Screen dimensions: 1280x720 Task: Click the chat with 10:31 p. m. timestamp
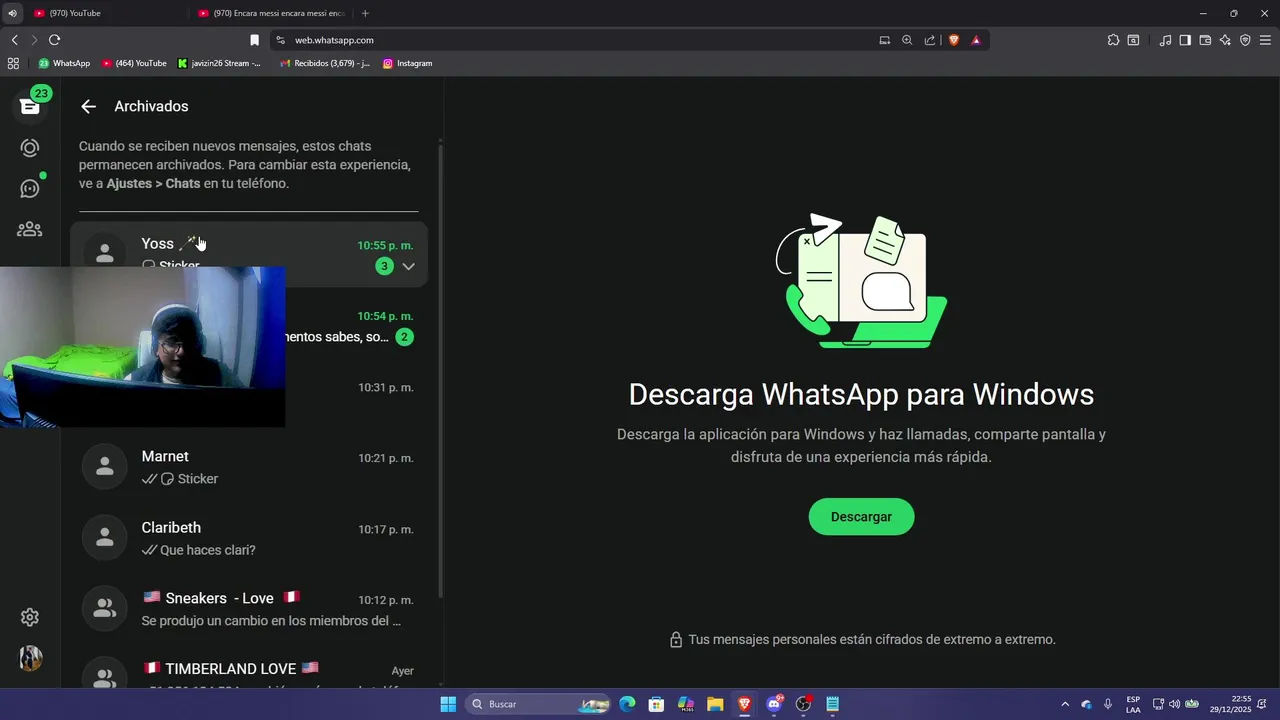pyautogui.click(x=356, y=396)
